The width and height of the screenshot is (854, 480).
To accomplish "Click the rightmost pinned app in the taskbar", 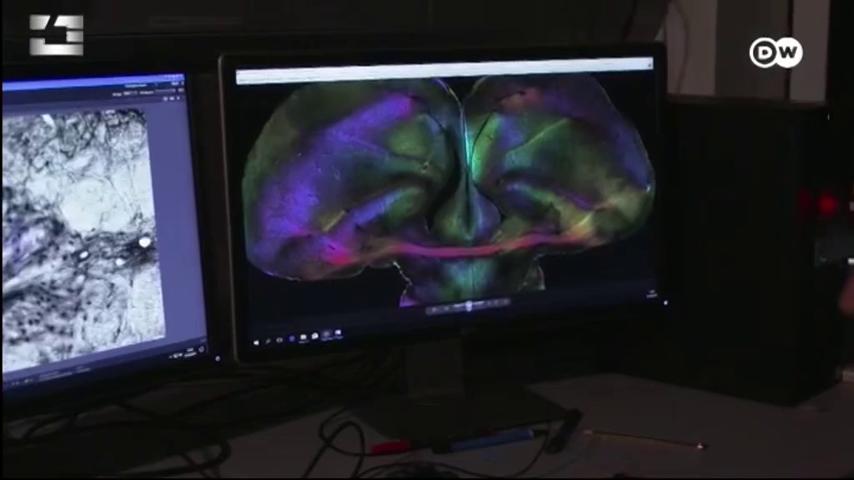I will tap(339, 335).
